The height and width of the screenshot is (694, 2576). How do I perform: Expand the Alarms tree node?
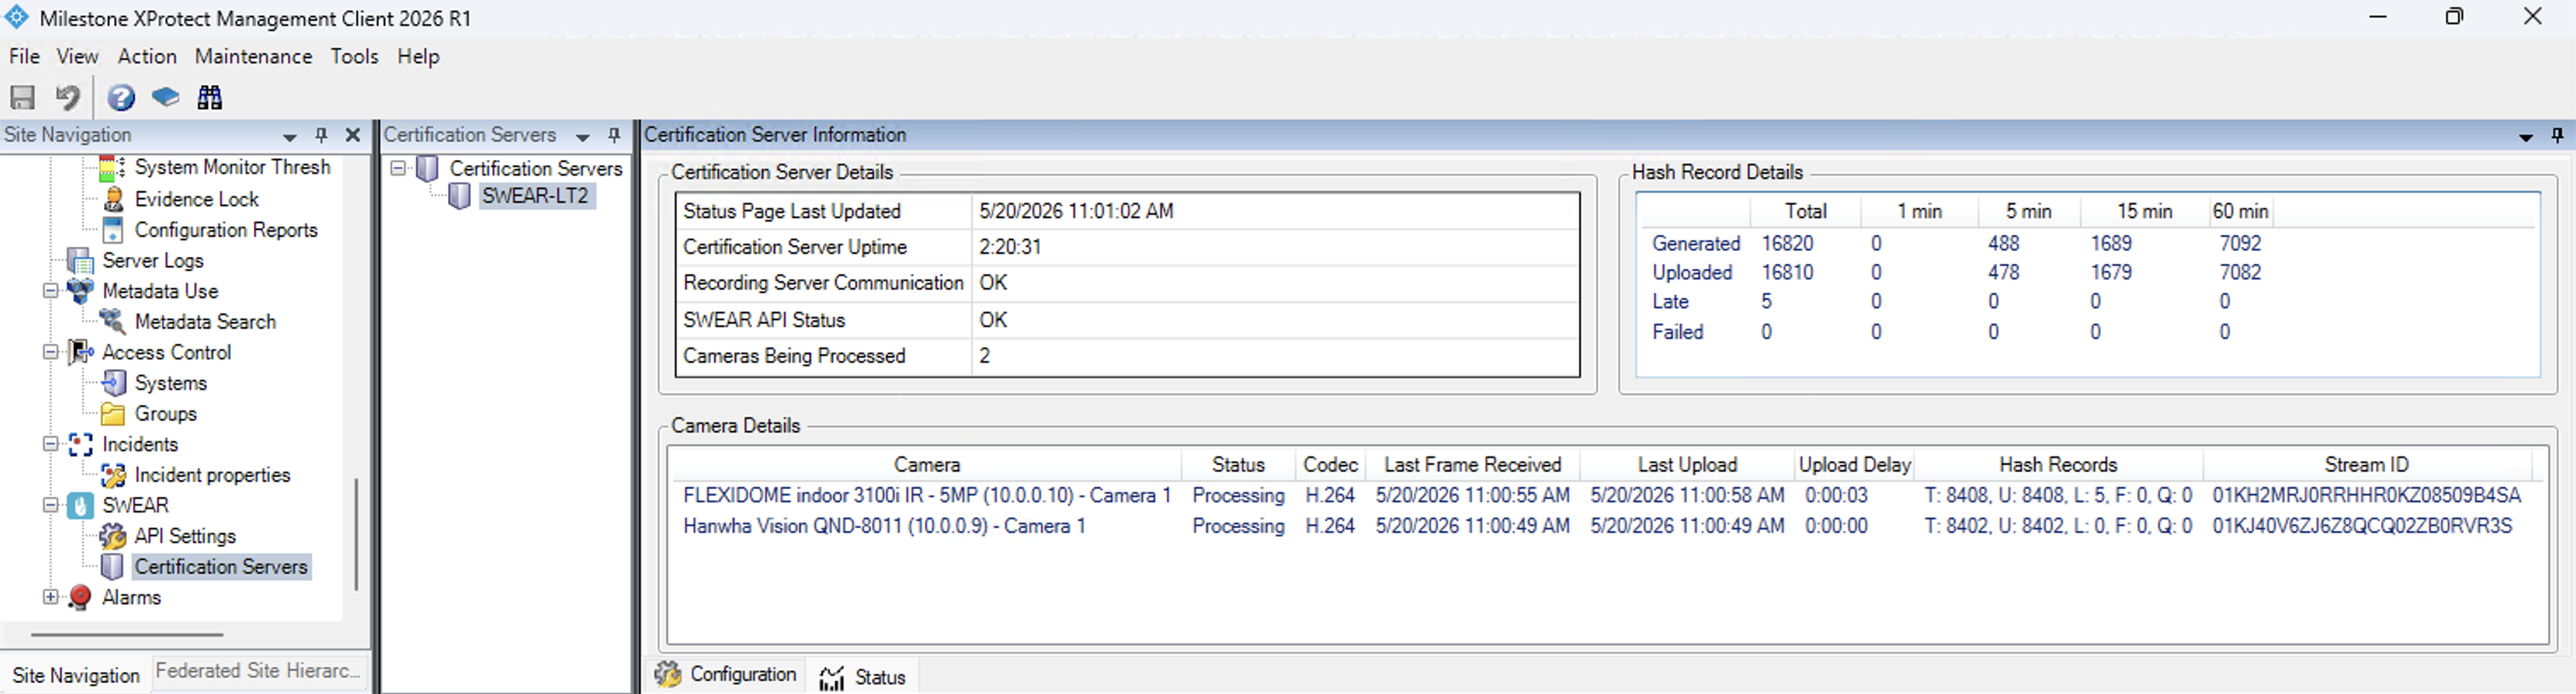click(x=50, y=597)
